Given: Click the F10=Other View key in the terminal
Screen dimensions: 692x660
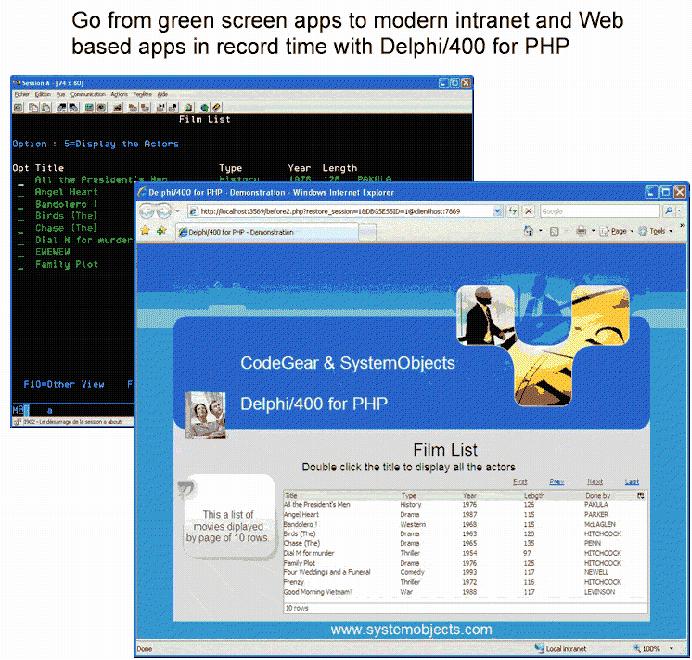Looking at the screenshot, I should coord(64,385).
